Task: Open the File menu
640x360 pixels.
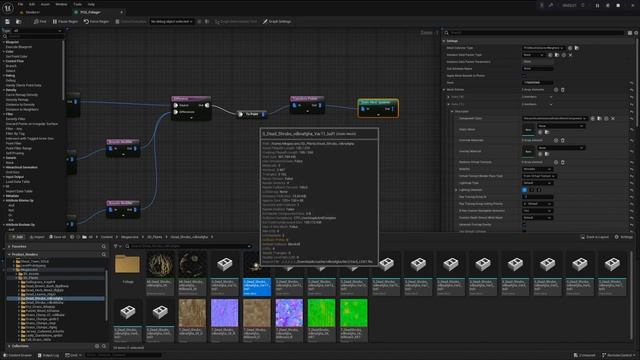Action: click(x=20, y=4)
